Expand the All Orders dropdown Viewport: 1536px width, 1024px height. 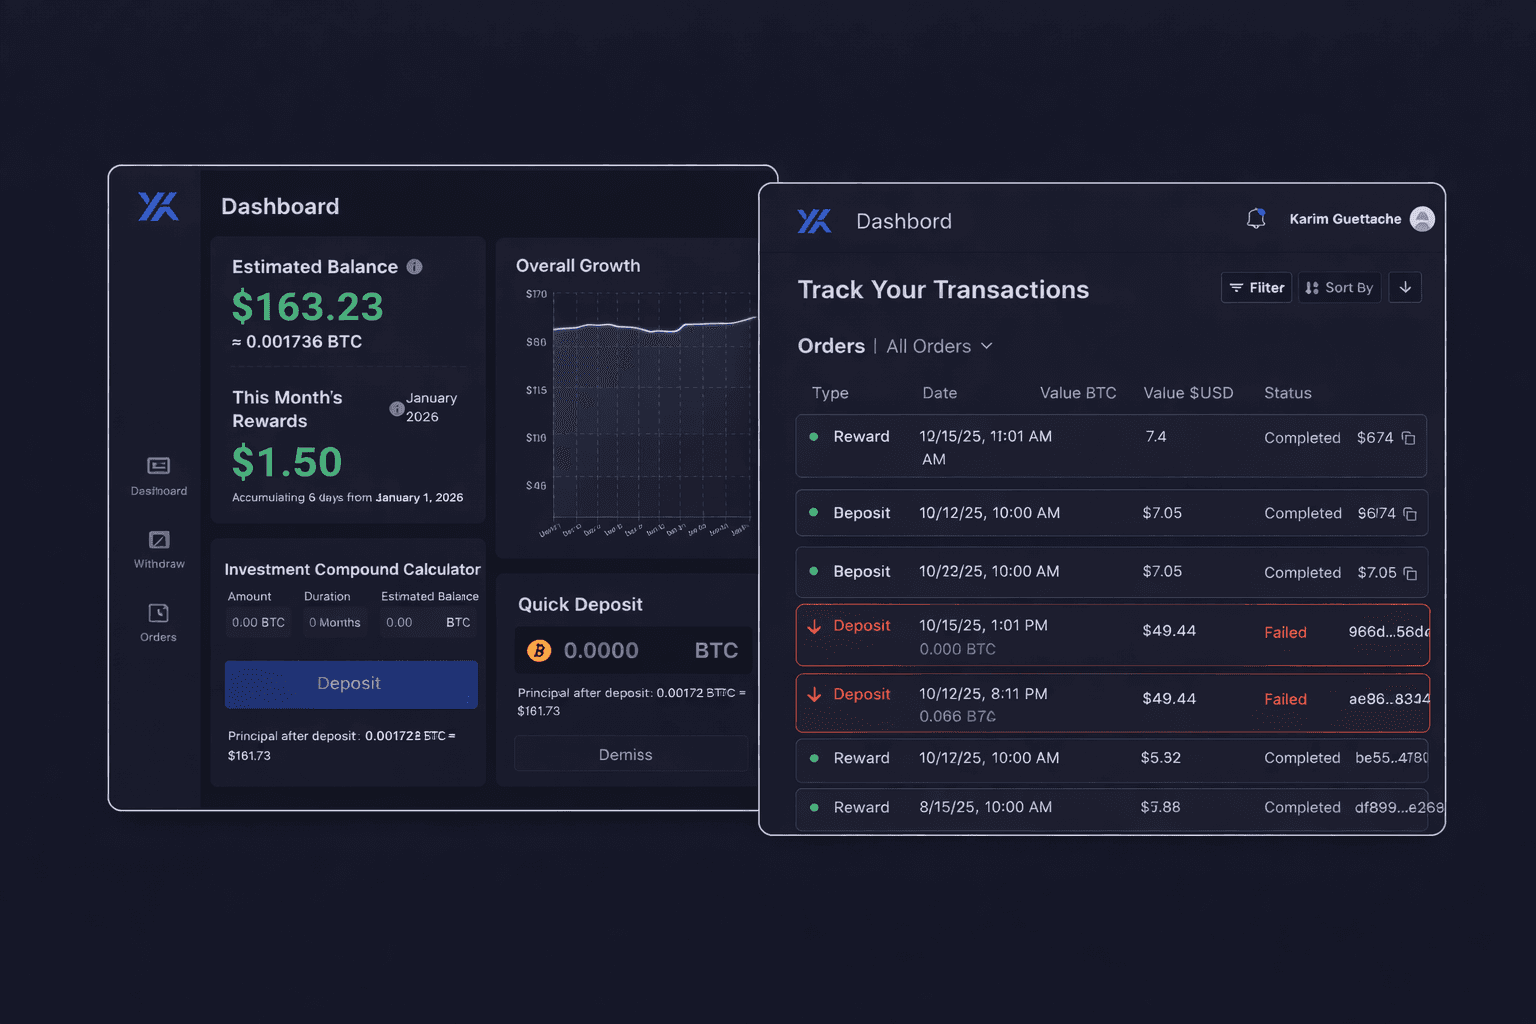937,346
